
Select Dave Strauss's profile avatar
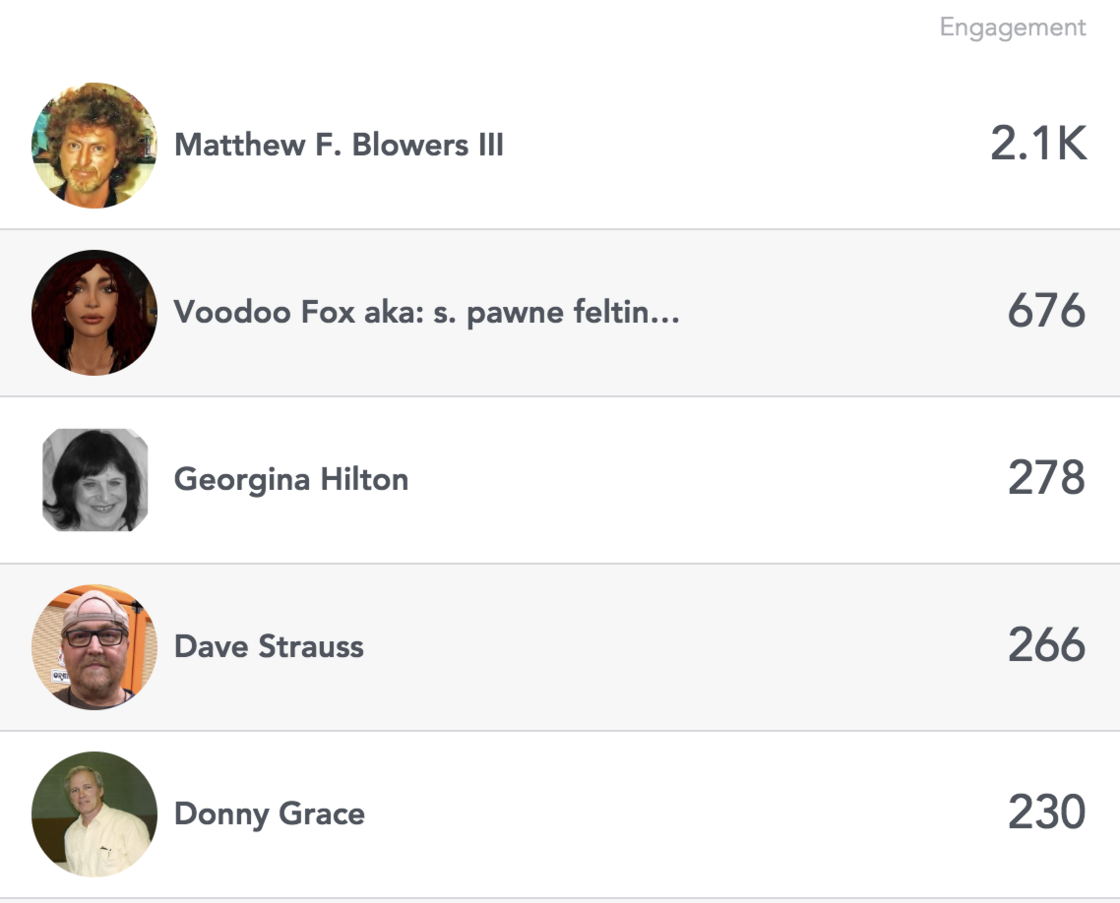[94, 647]
